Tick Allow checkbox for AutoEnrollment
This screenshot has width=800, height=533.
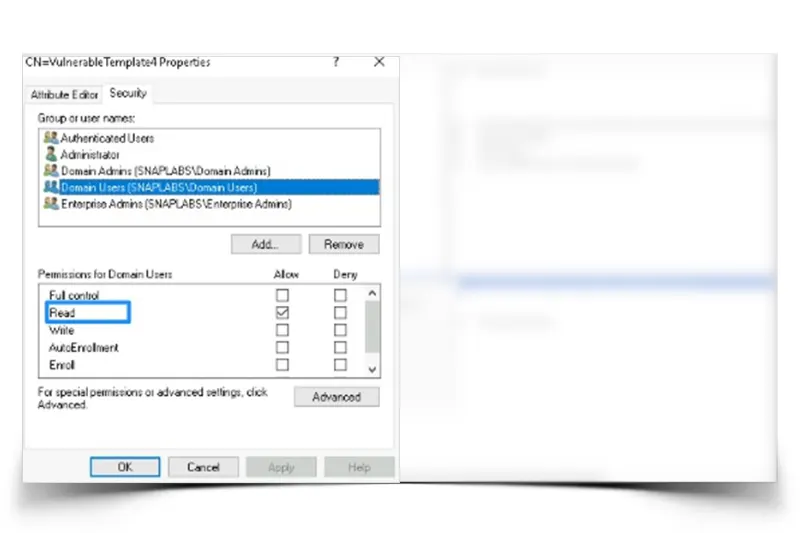click(x=282, y=347)
